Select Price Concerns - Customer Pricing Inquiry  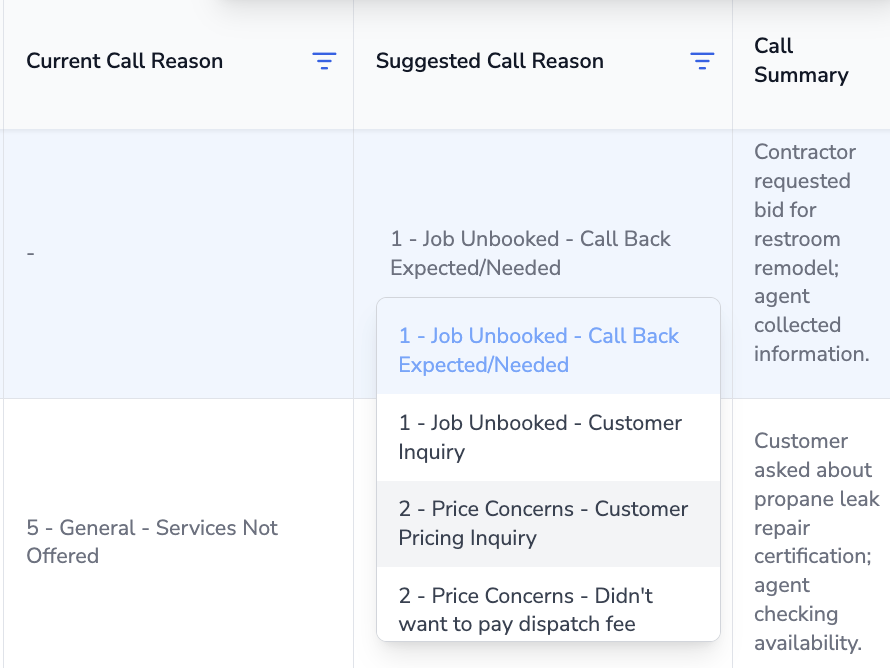point(543,523)
